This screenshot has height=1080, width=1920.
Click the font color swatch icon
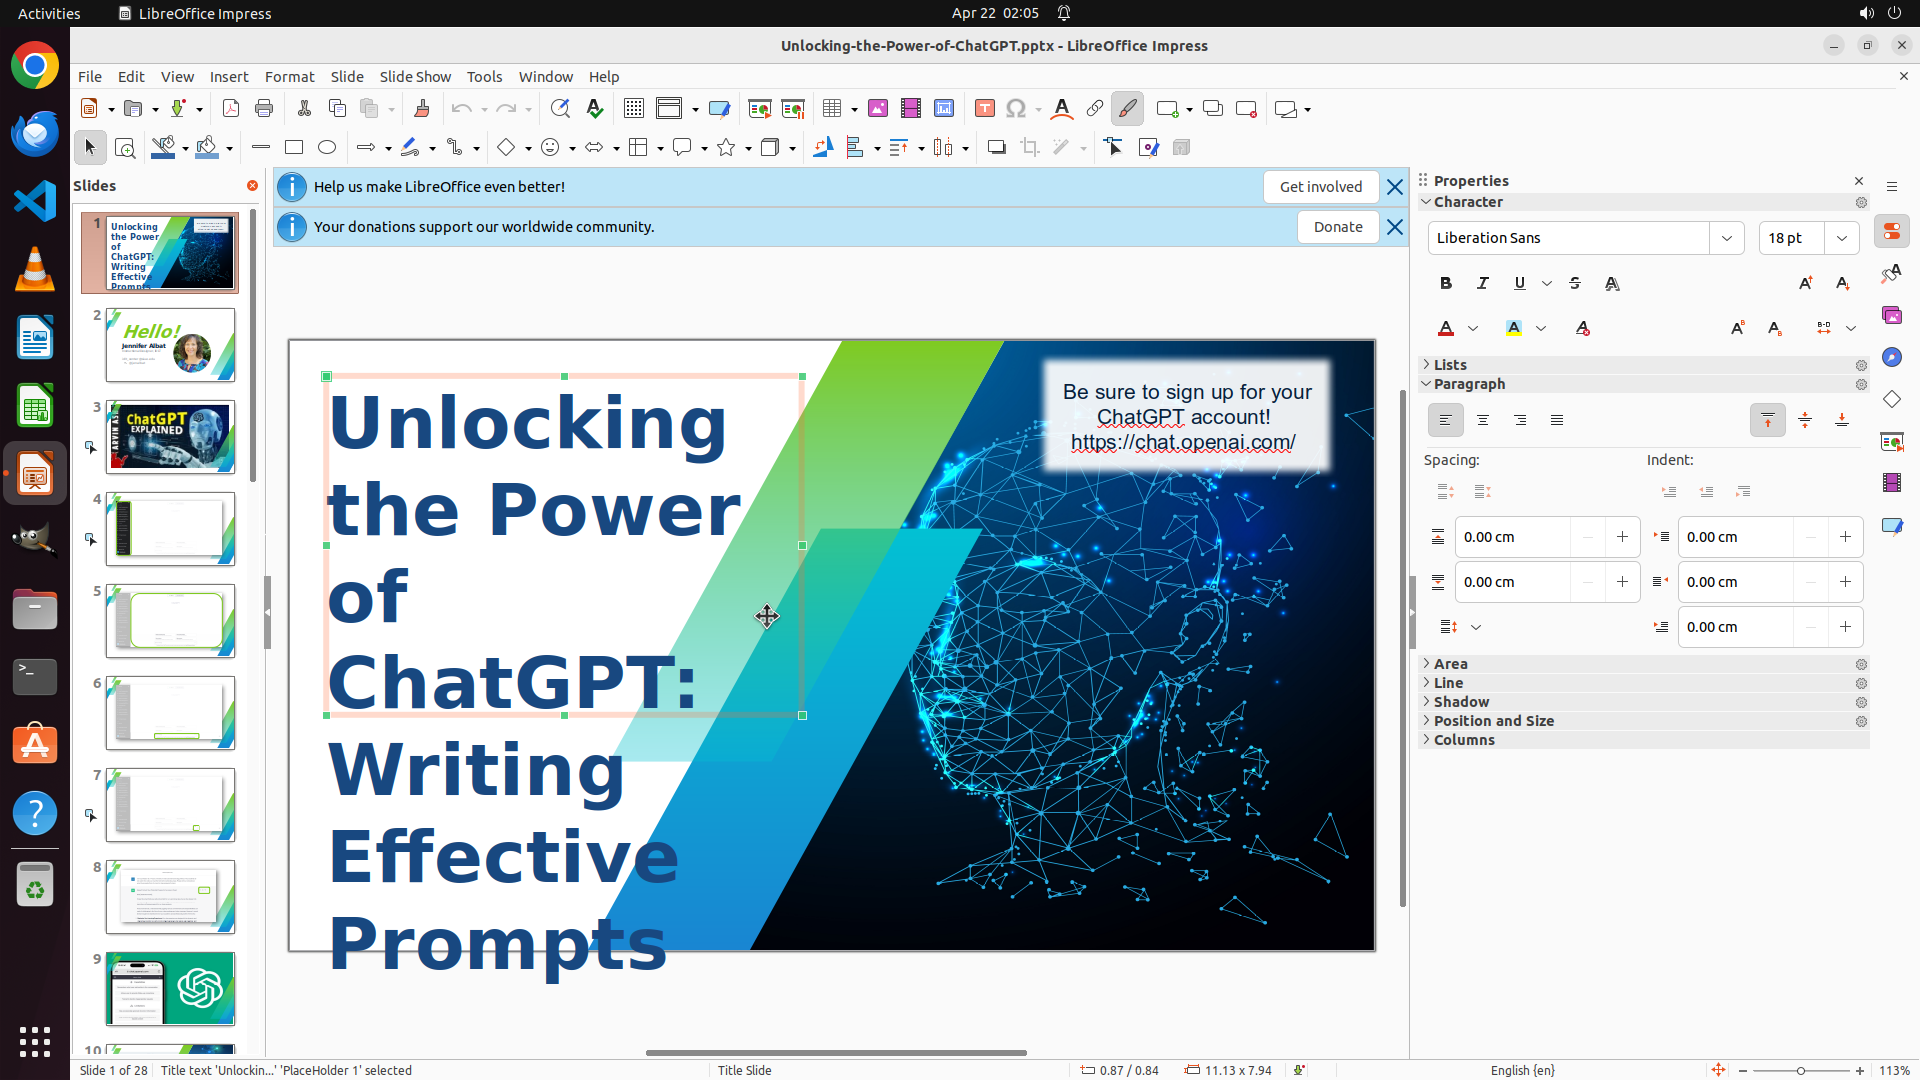[x=1446, y=328]
